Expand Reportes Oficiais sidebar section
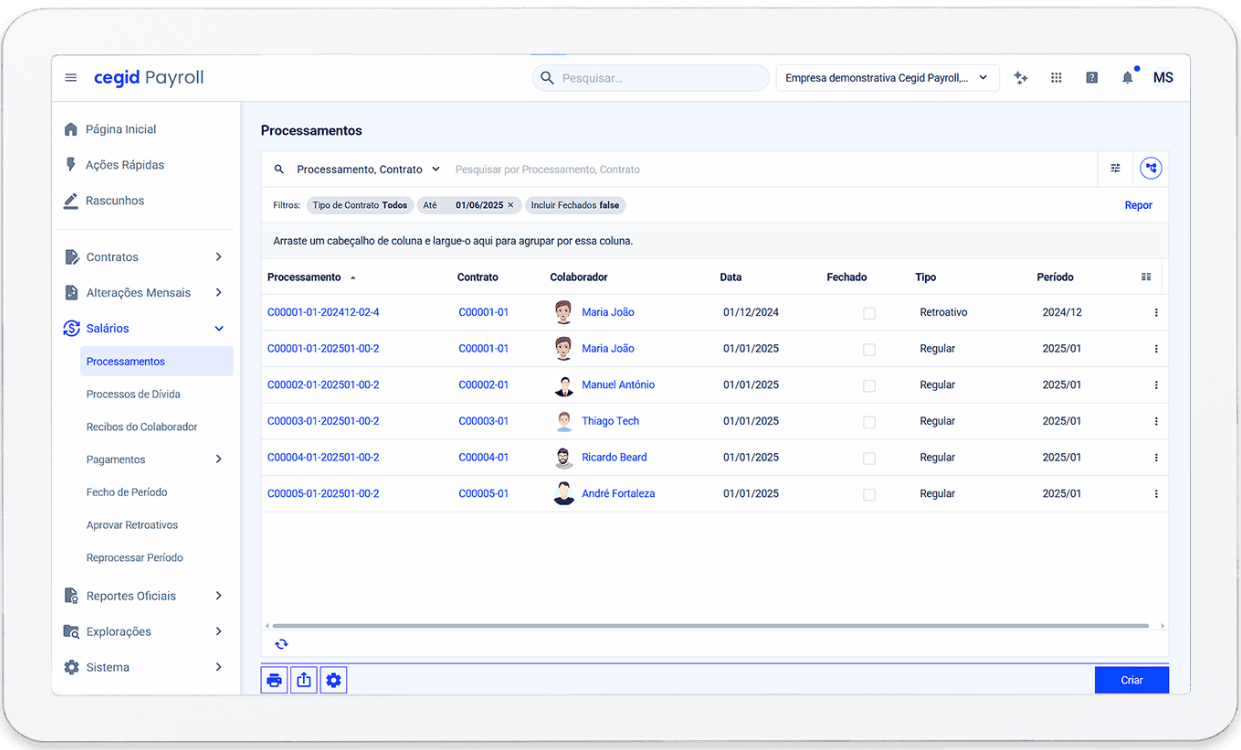This screenshot has height=750, width=1241. coord(218,596)
